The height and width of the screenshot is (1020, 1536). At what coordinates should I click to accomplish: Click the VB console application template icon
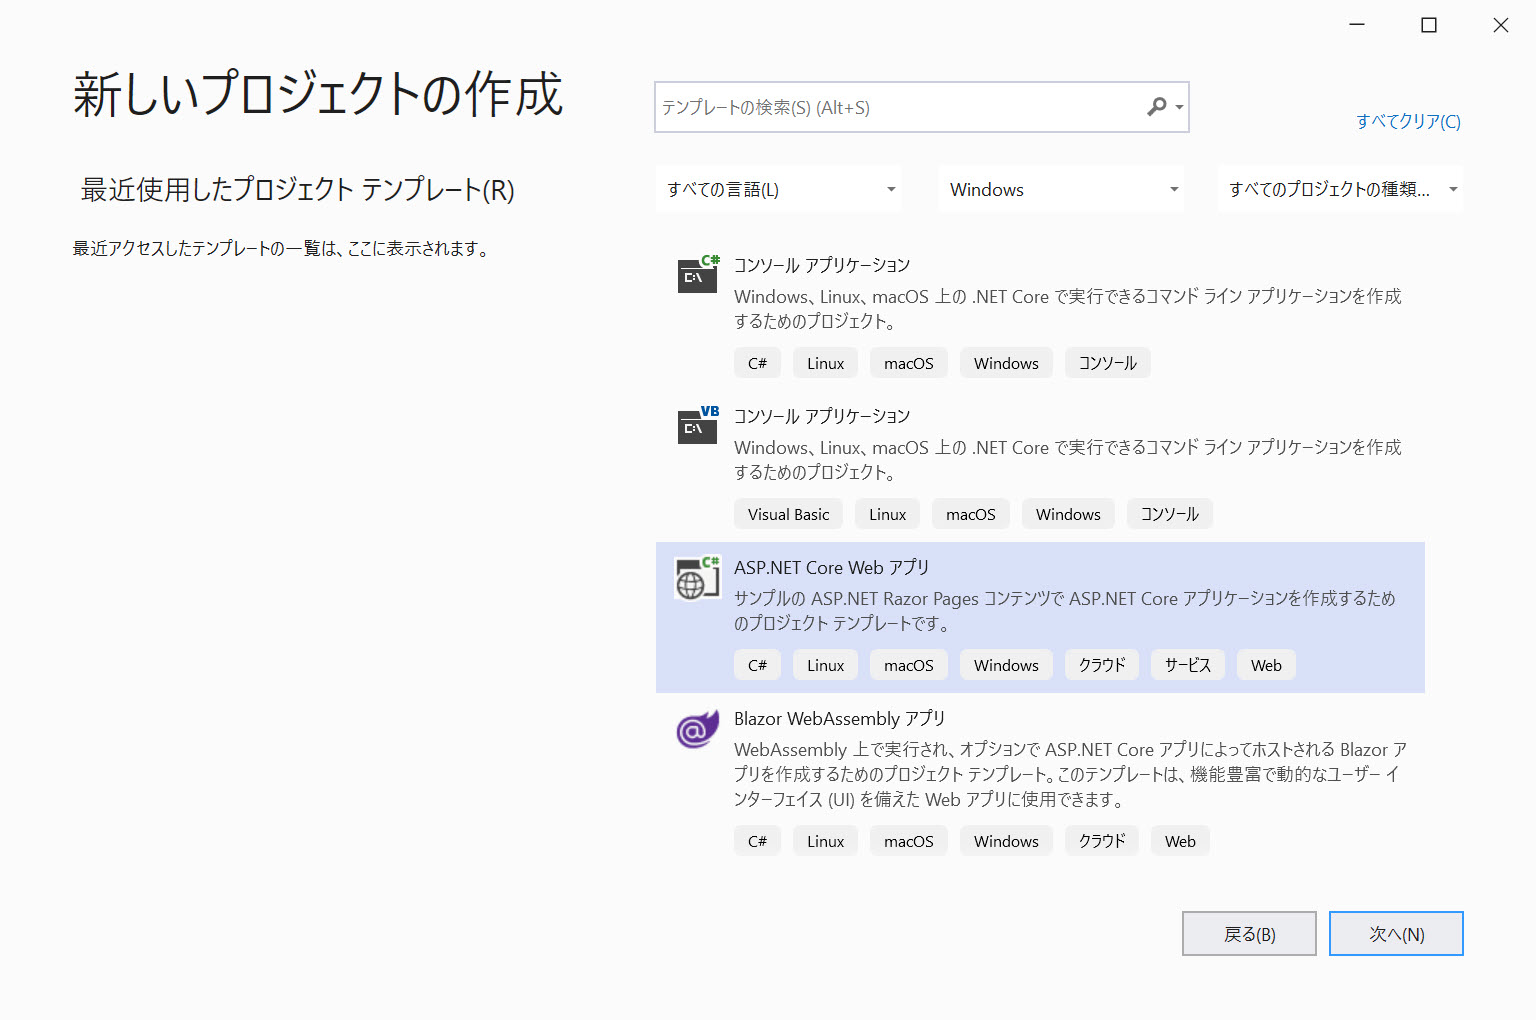point(697,425)
